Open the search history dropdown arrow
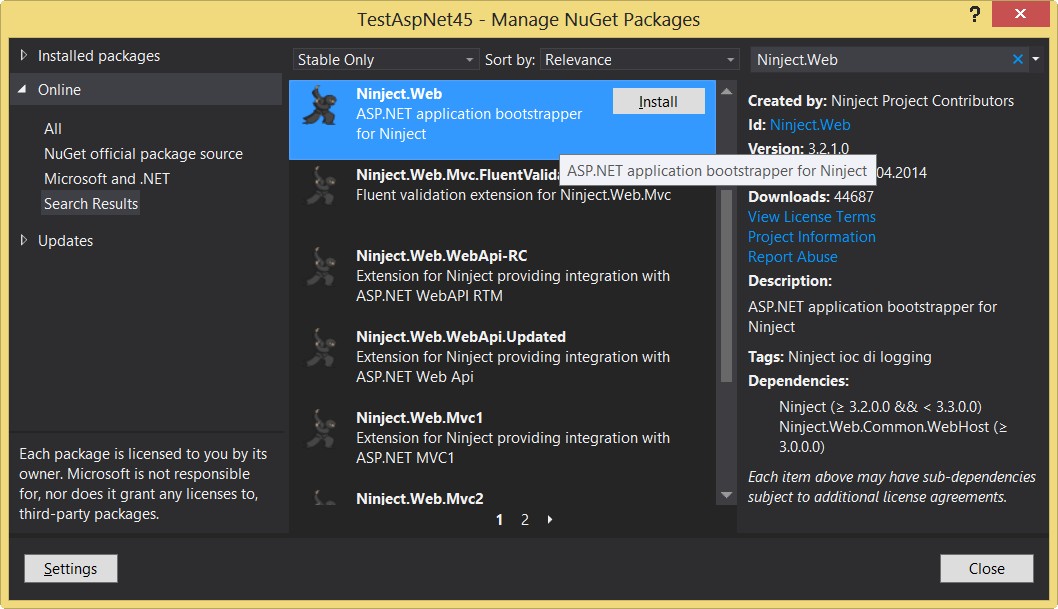 click(1036, 59)
